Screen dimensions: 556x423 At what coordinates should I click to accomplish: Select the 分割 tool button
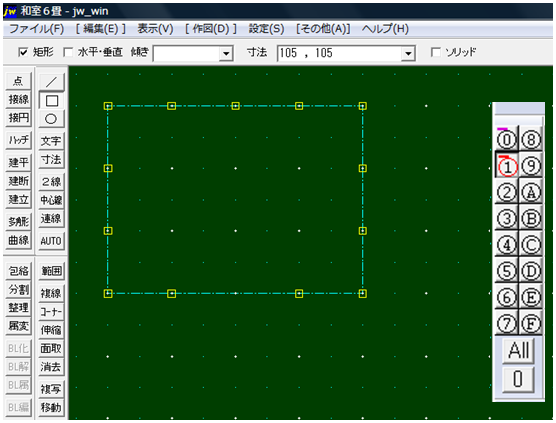tap(18, 289)
